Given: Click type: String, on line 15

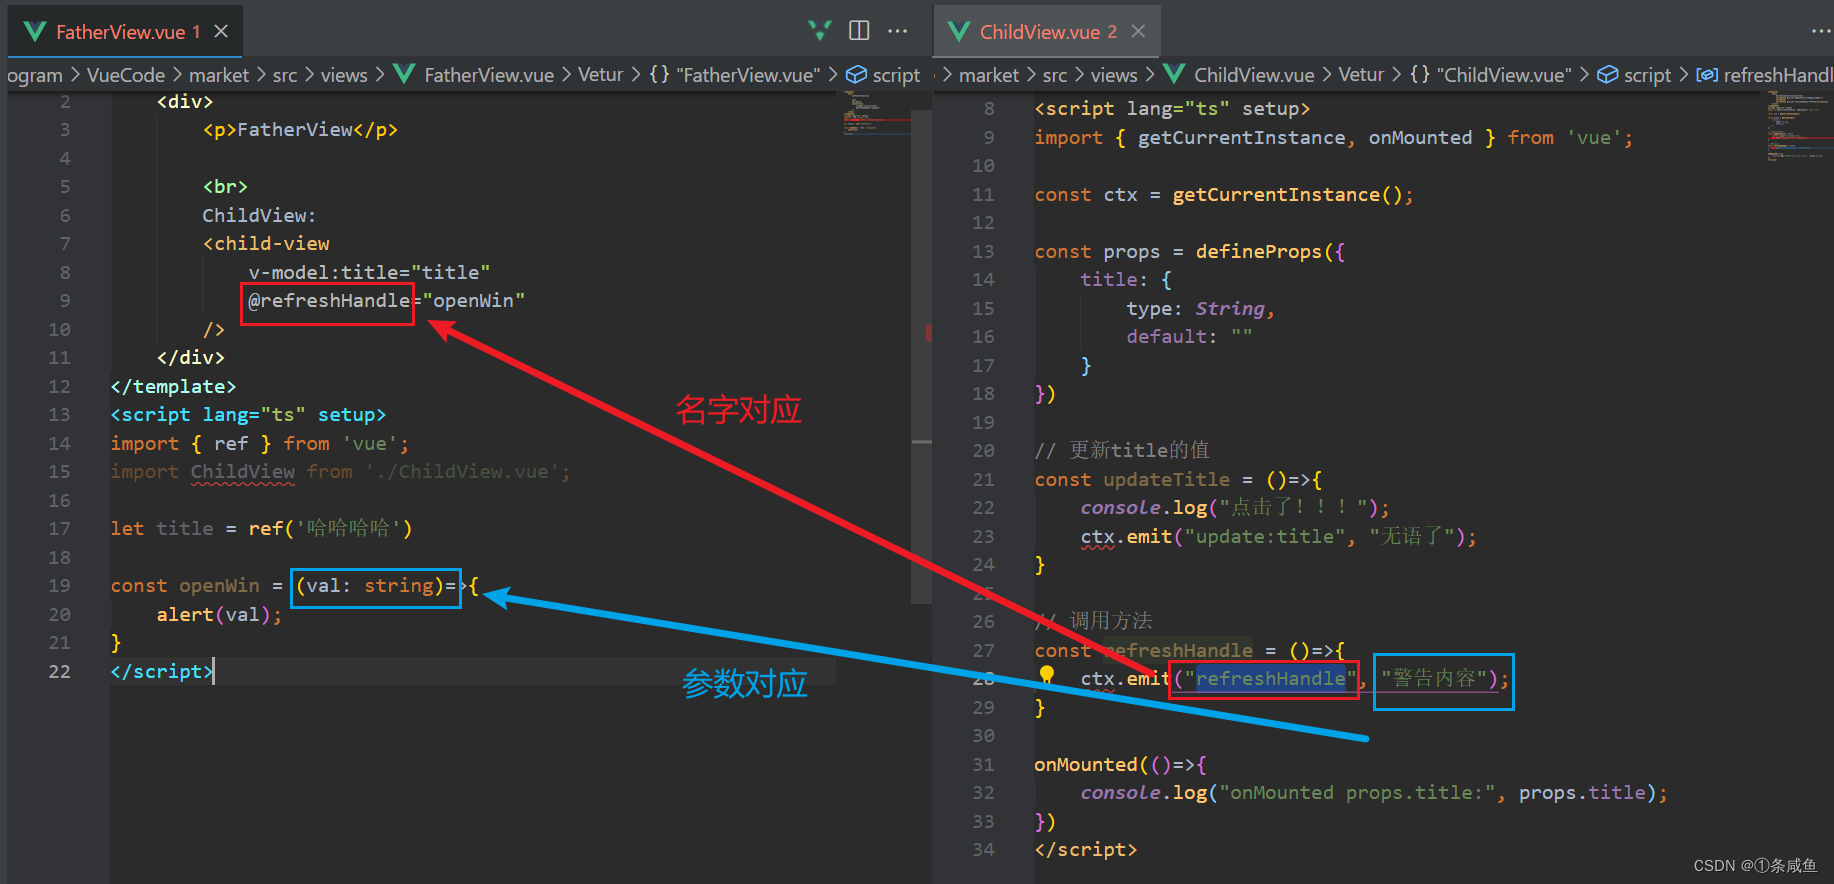Looking at the screenshot, I should click(x=1200, y=308).
